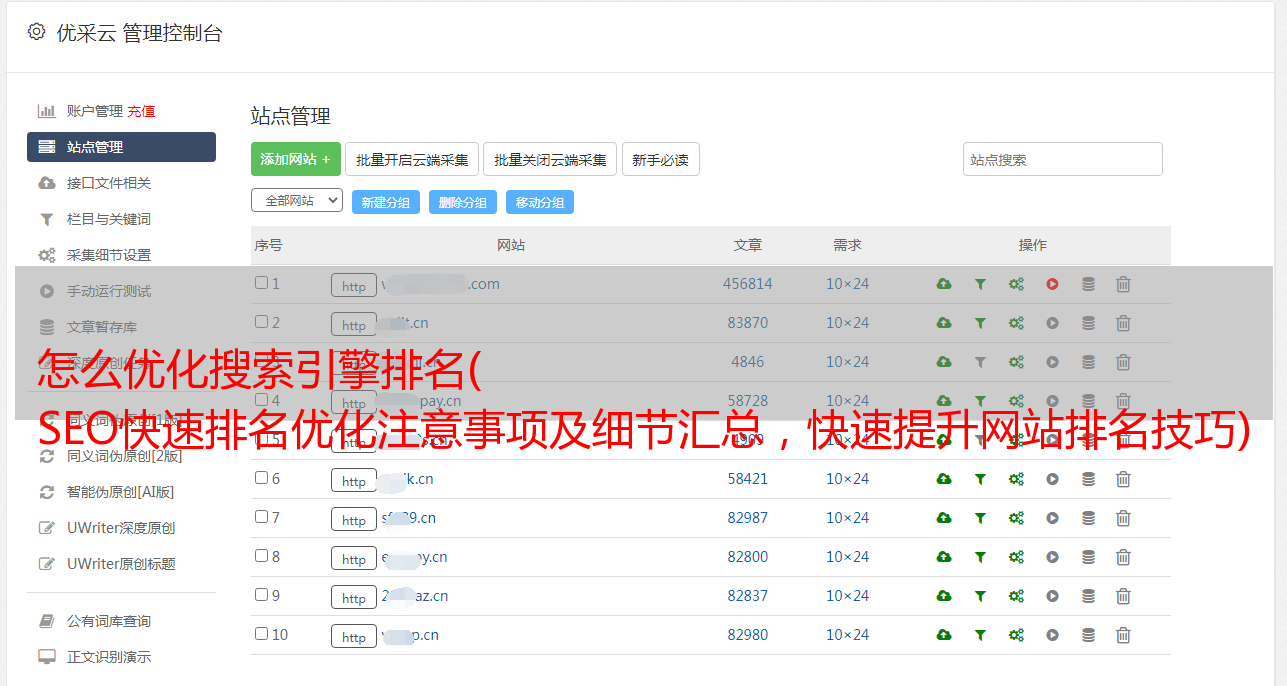Tick the checkbox for site row 9
Image resolution: width=1287 pixels, height=686 pixels.
click(x=261, y=595)
